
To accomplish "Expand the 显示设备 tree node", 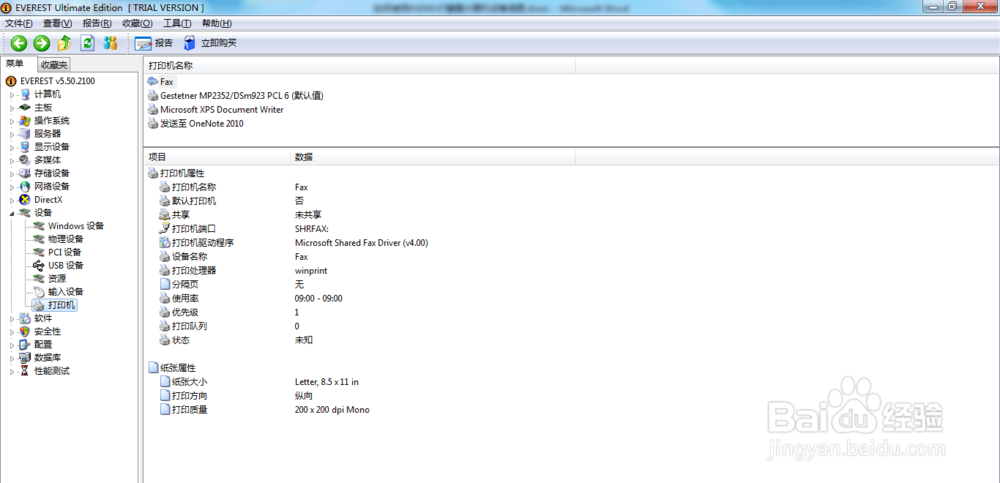I will click(11, 147).
